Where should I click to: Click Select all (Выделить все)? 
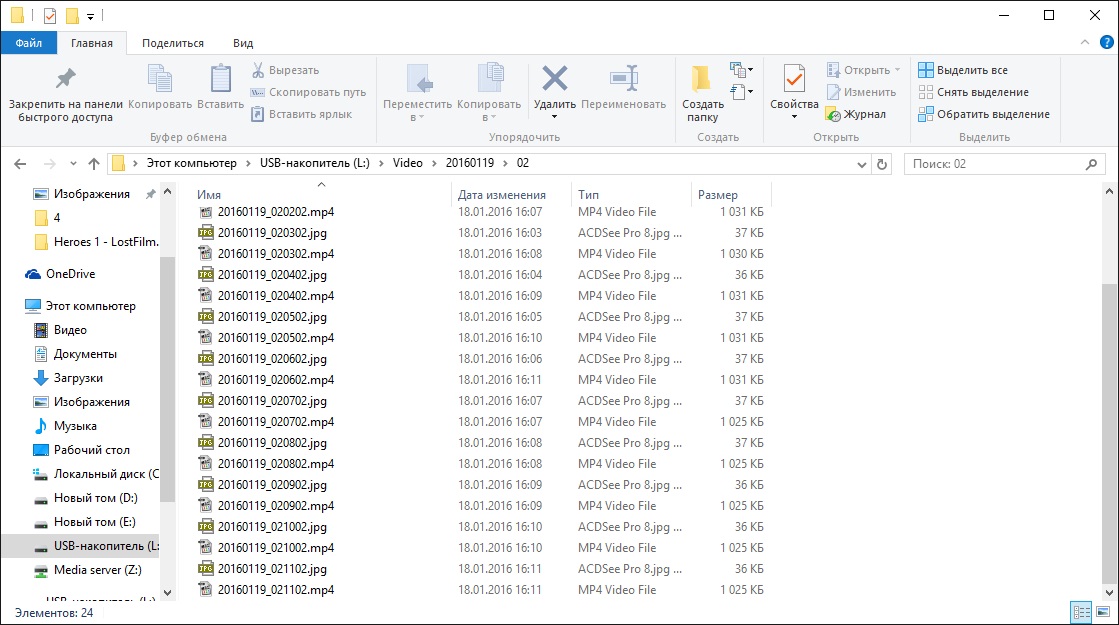click(963, 70)
